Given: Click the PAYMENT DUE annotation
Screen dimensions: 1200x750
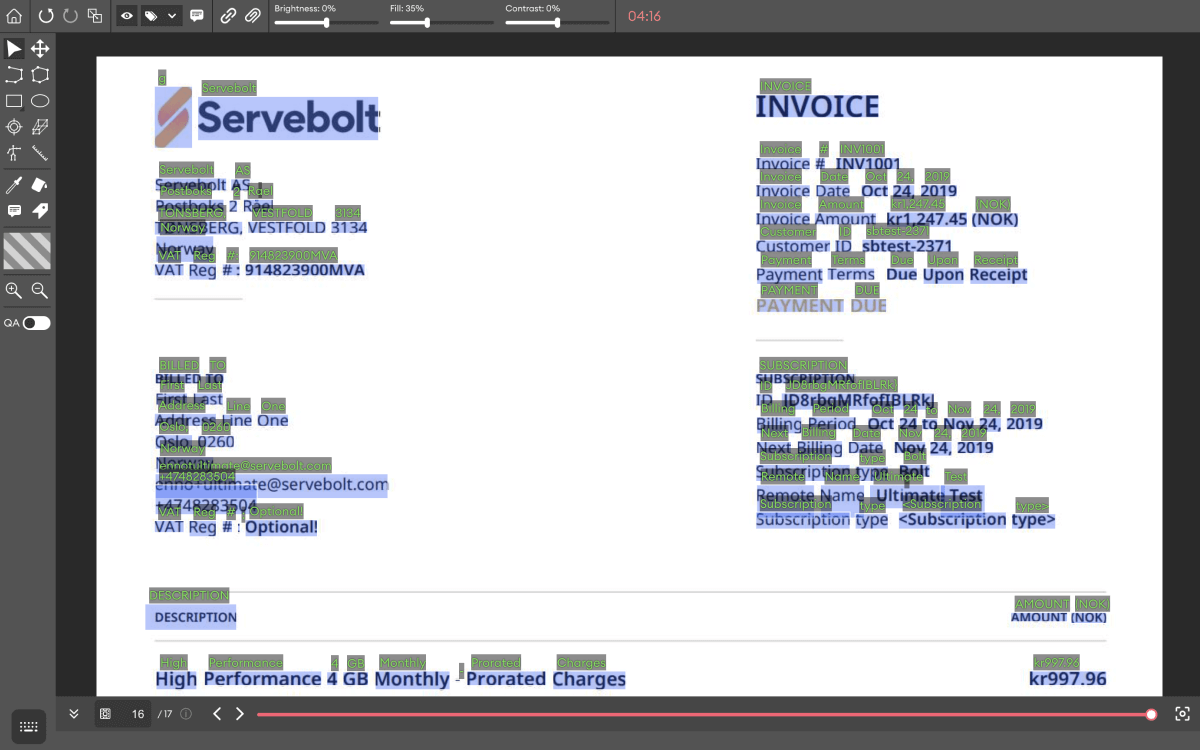Looking at the screenshot, I should click(x=821, y=305).
